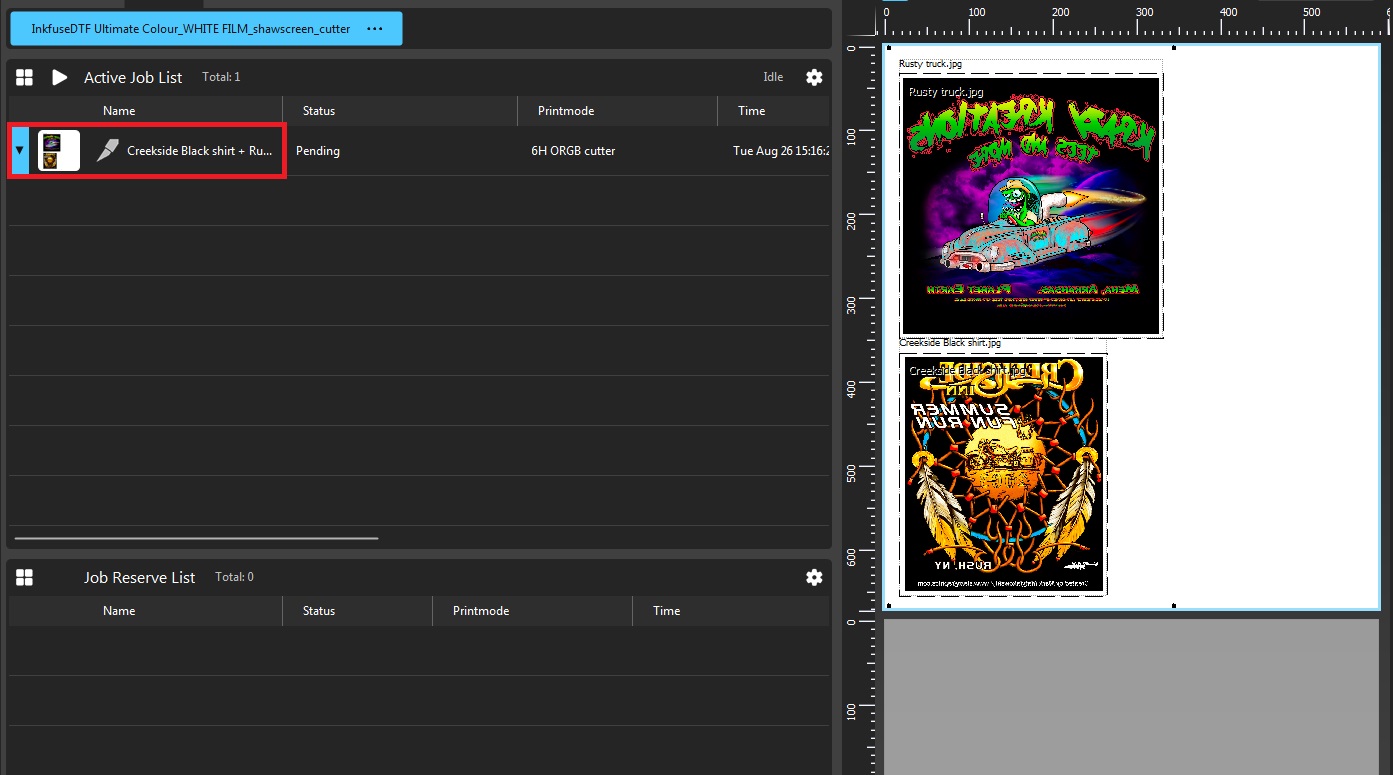The image size is (1393, 775).
Task: Select the InkfuseDTF Ultimate Colour printer tab
Action: (190, 29)
